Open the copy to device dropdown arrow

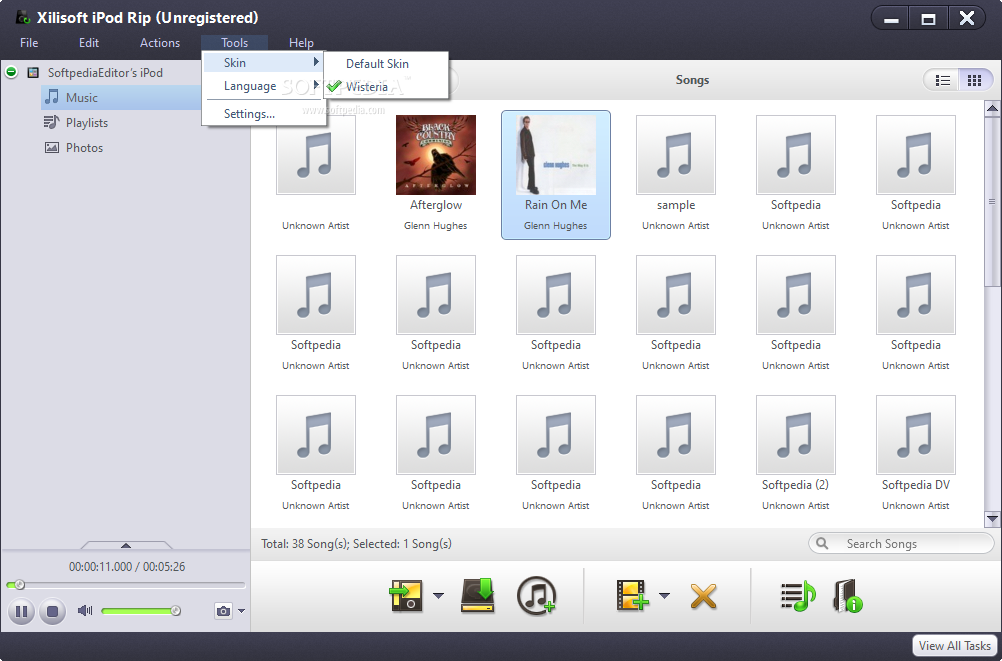[x=438, y=596]
